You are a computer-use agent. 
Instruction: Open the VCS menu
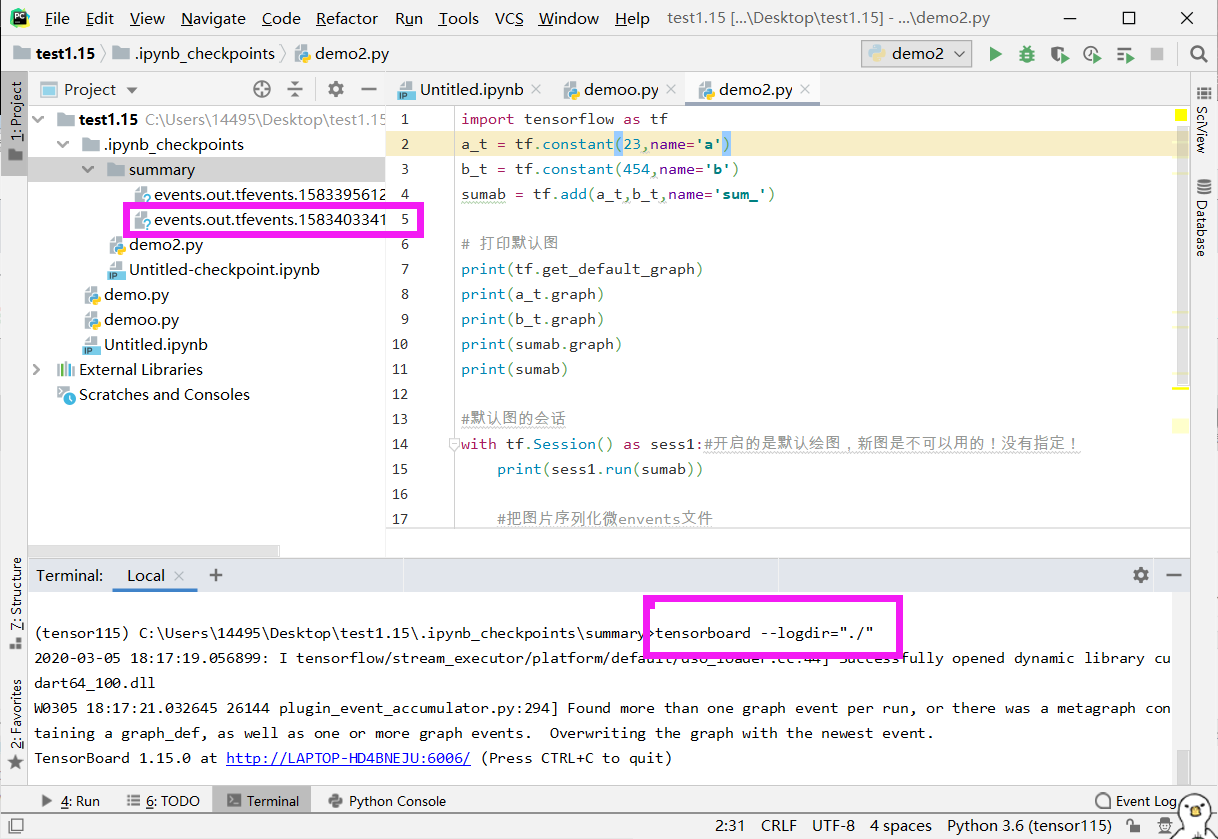click(x=509, y=19)
